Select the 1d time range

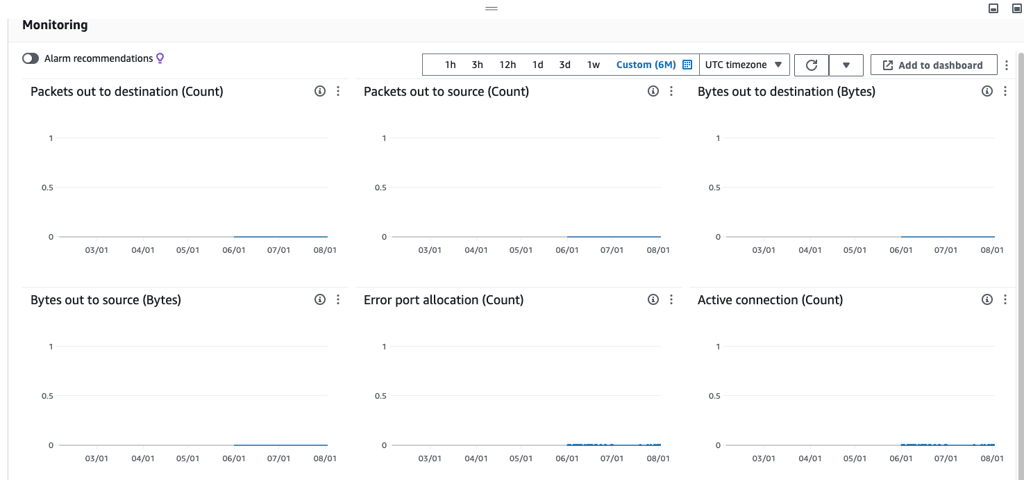[537, 65]
